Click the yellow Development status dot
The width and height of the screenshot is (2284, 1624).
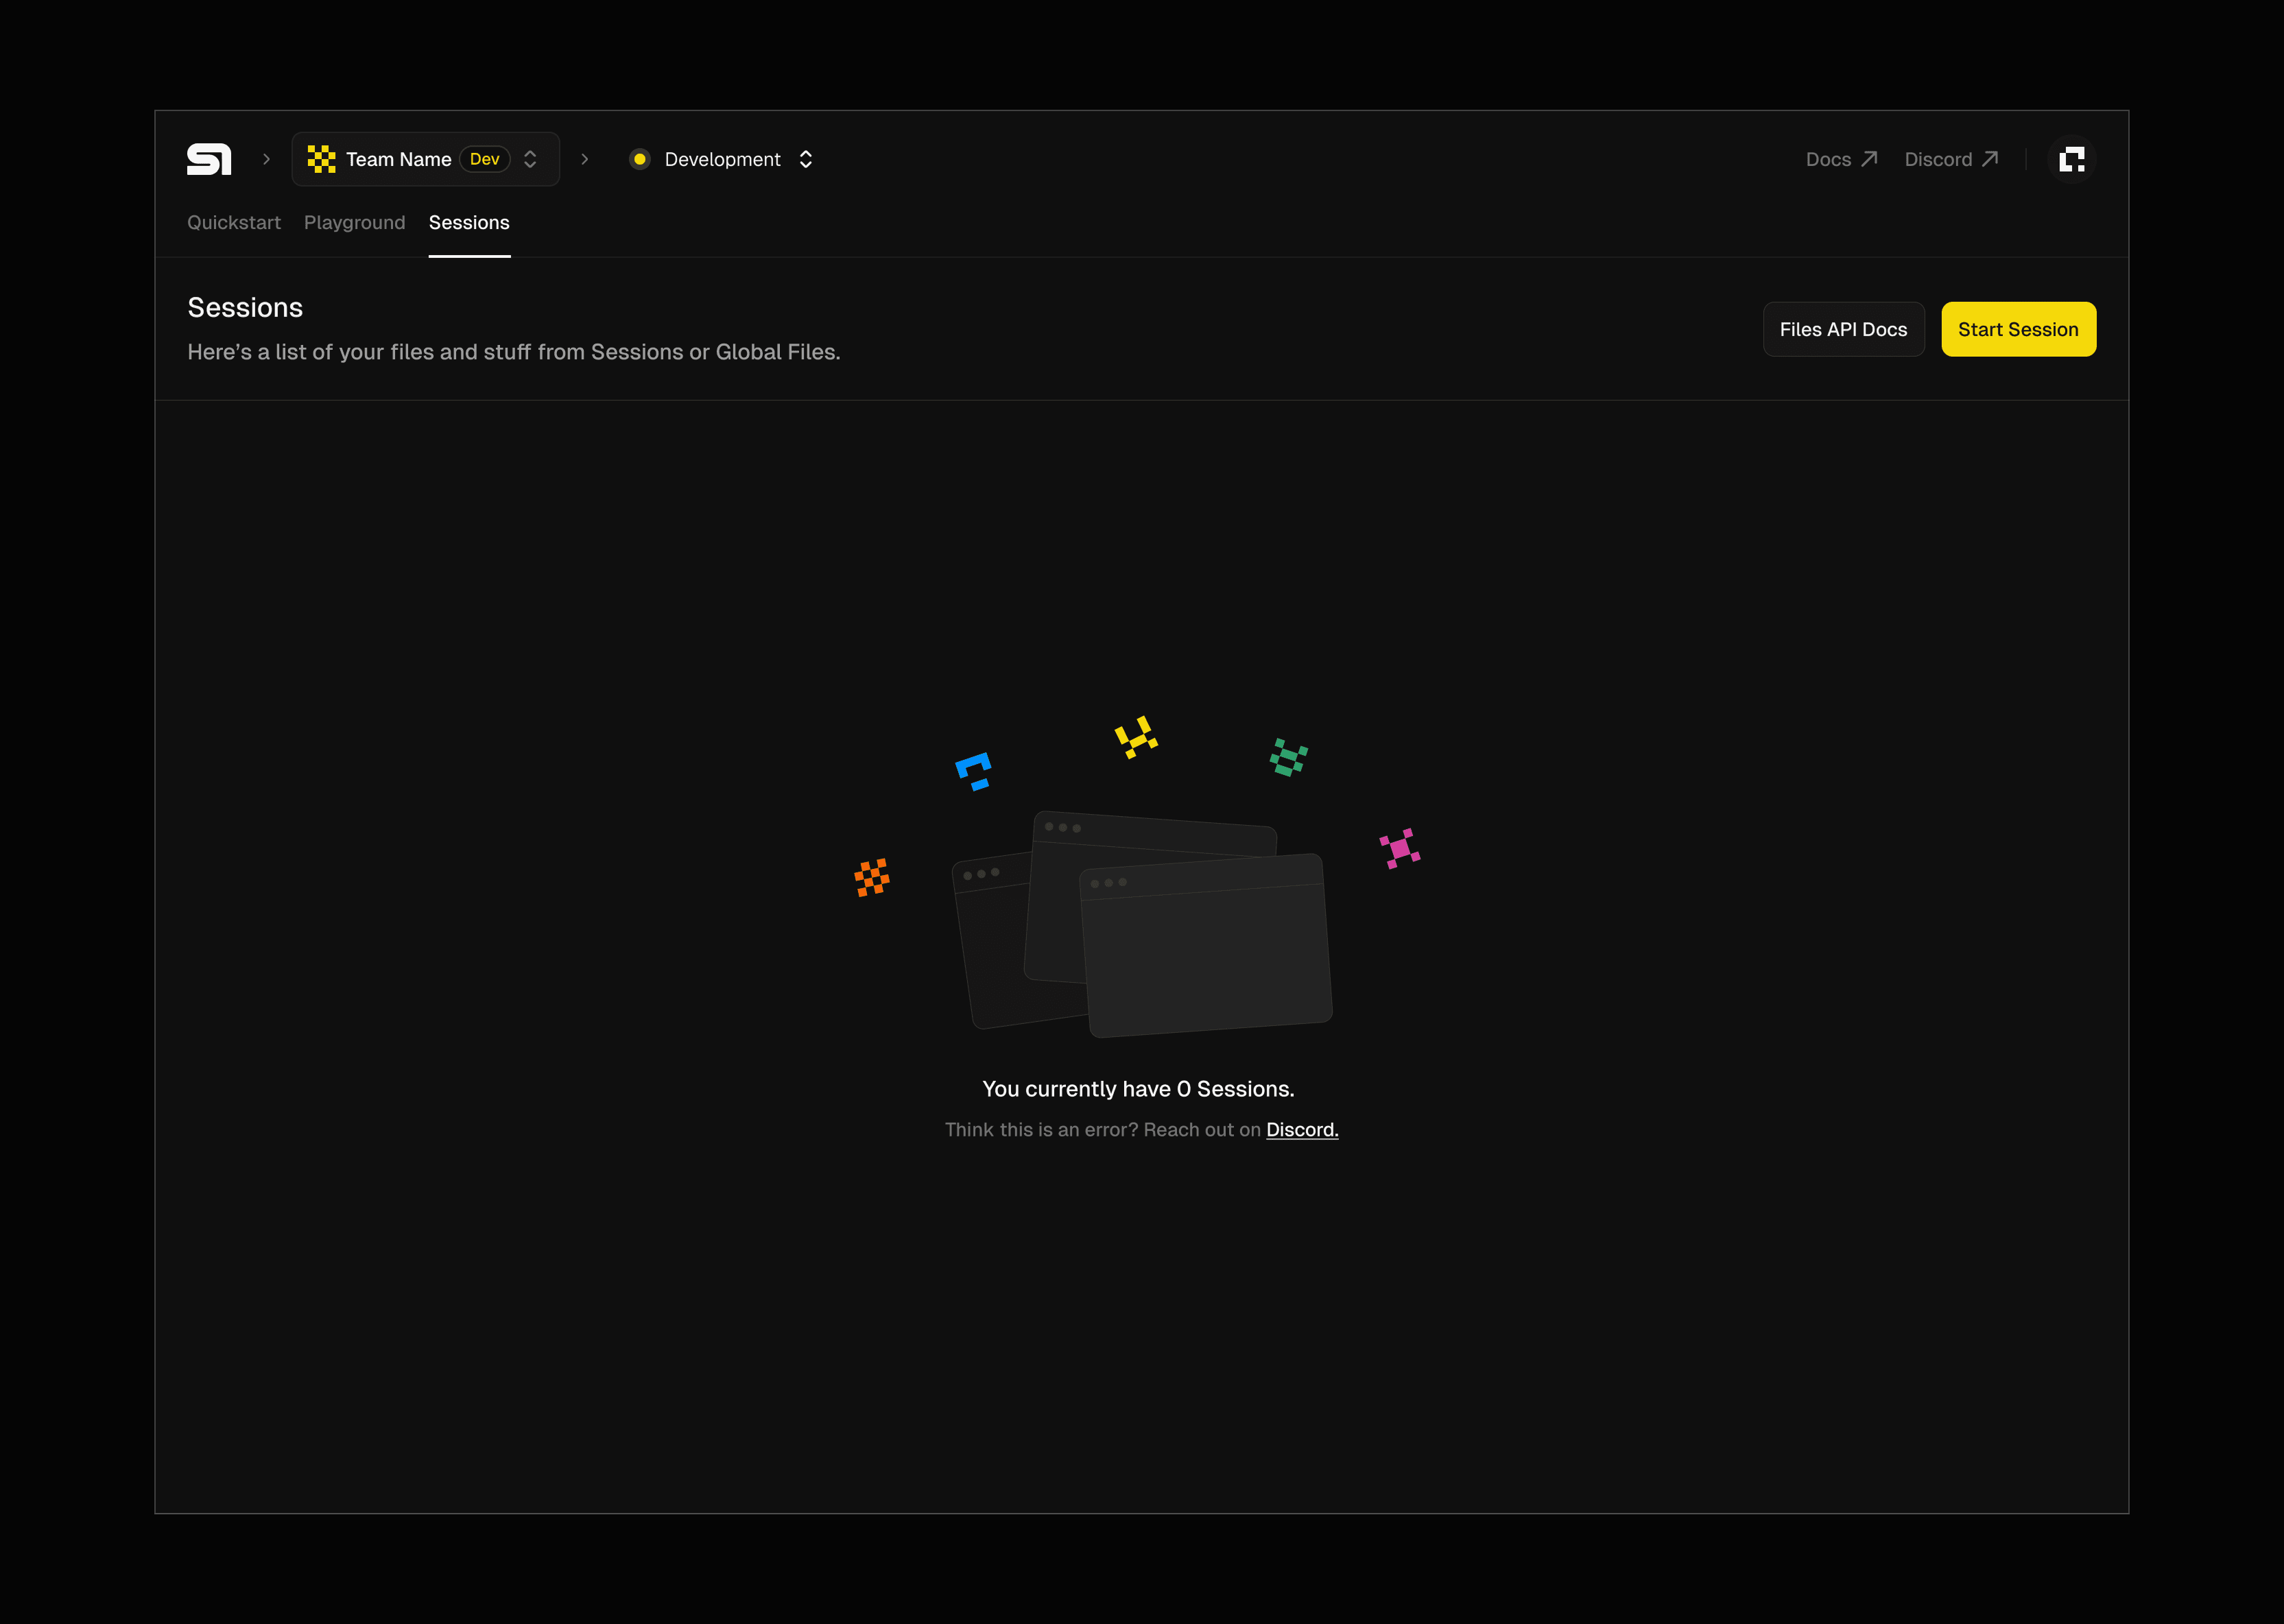coord(640,159)
